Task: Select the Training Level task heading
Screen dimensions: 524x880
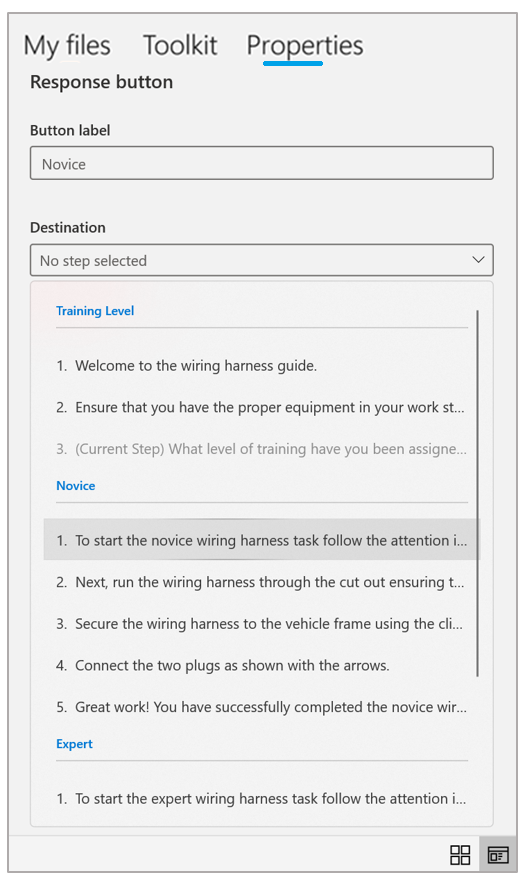Action: pyautogui.click(x=95, y=311)
